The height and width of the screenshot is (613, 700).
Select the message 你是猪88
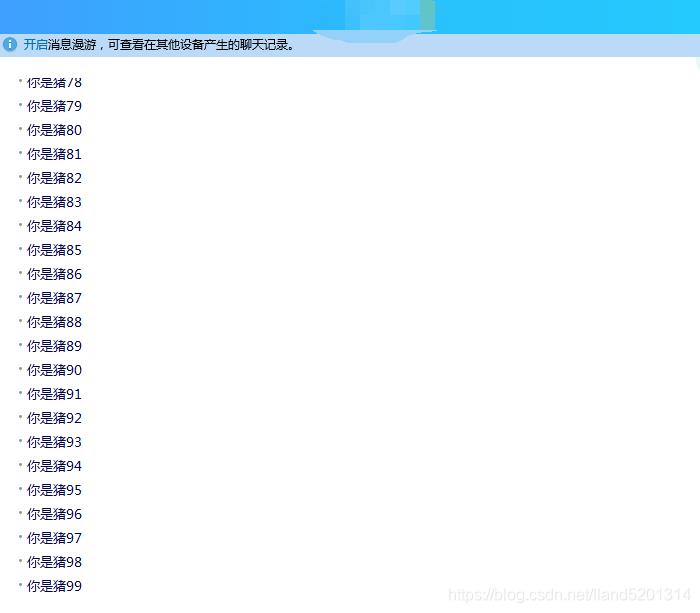54,322
